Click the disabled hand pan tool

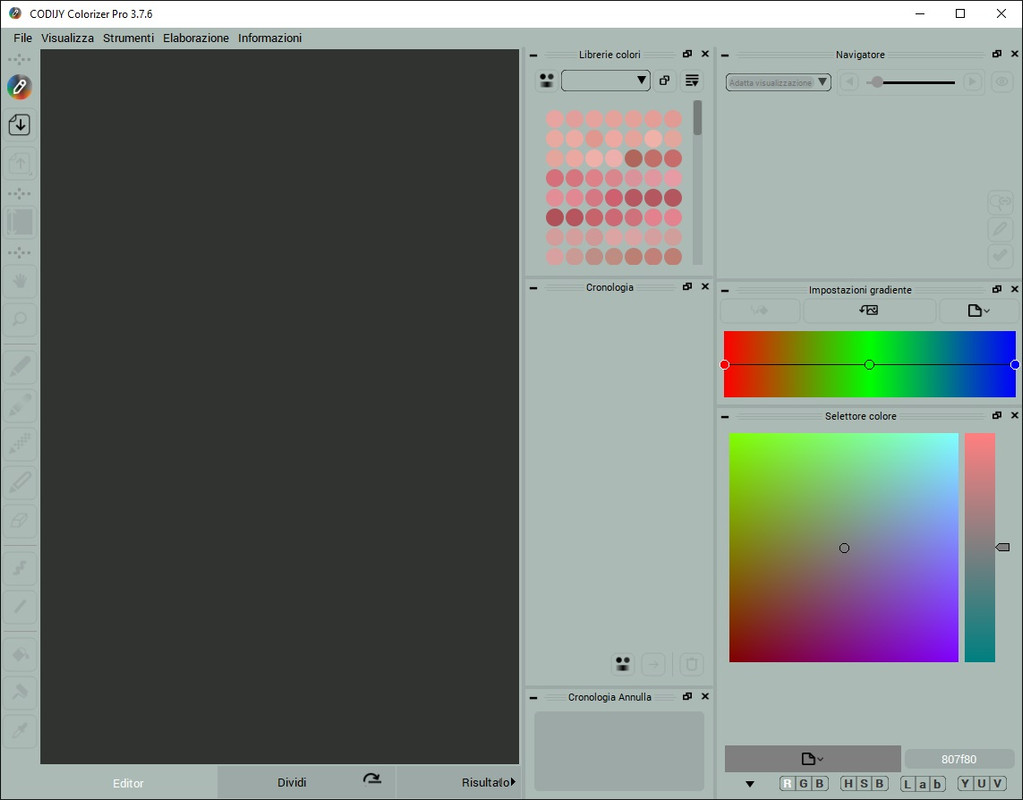pyautogui.click(x=20, y=281)
